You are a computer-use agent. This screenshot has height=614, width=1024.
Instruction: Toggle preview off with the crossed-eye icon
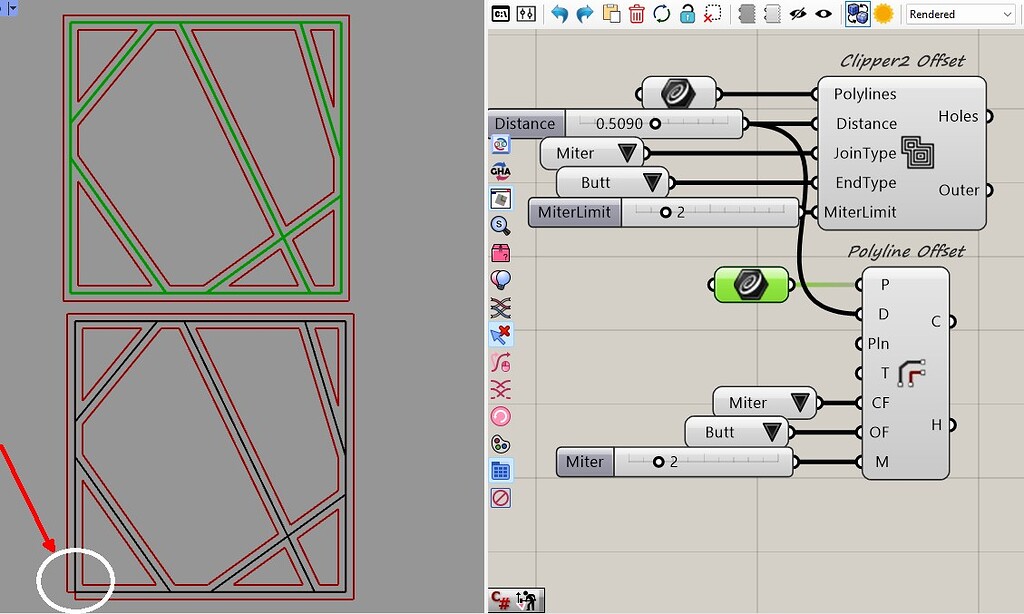click(x=798, y=13)
